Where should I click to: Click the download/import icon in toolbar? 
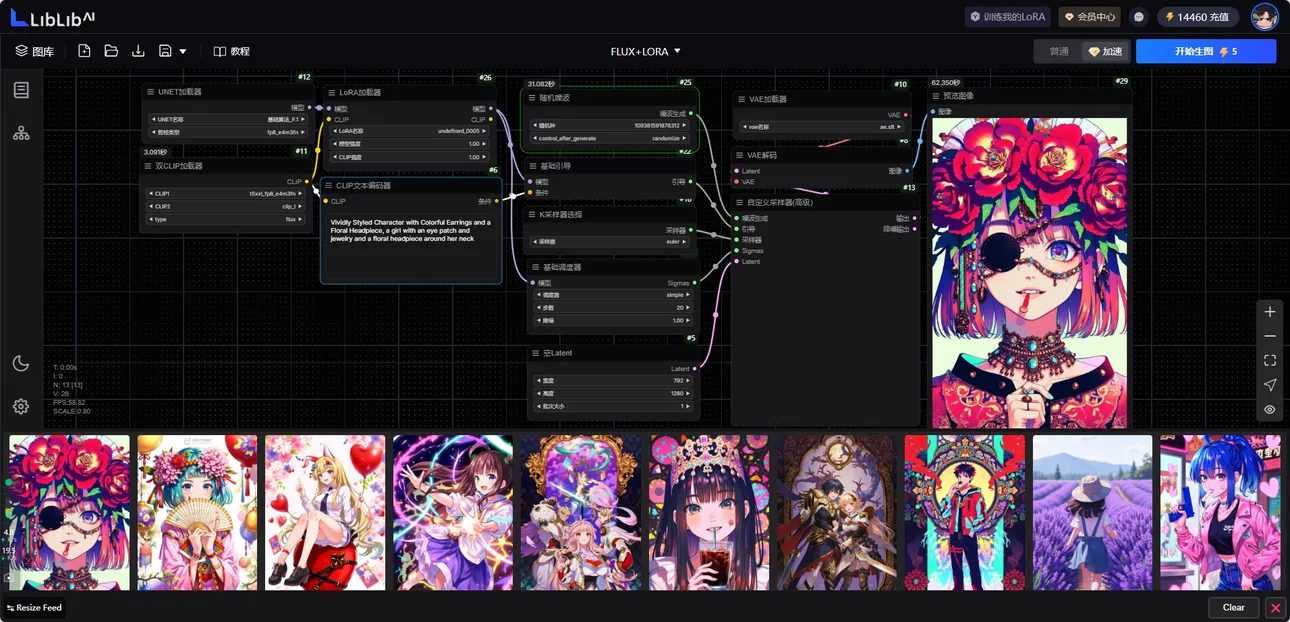[138, 51]
